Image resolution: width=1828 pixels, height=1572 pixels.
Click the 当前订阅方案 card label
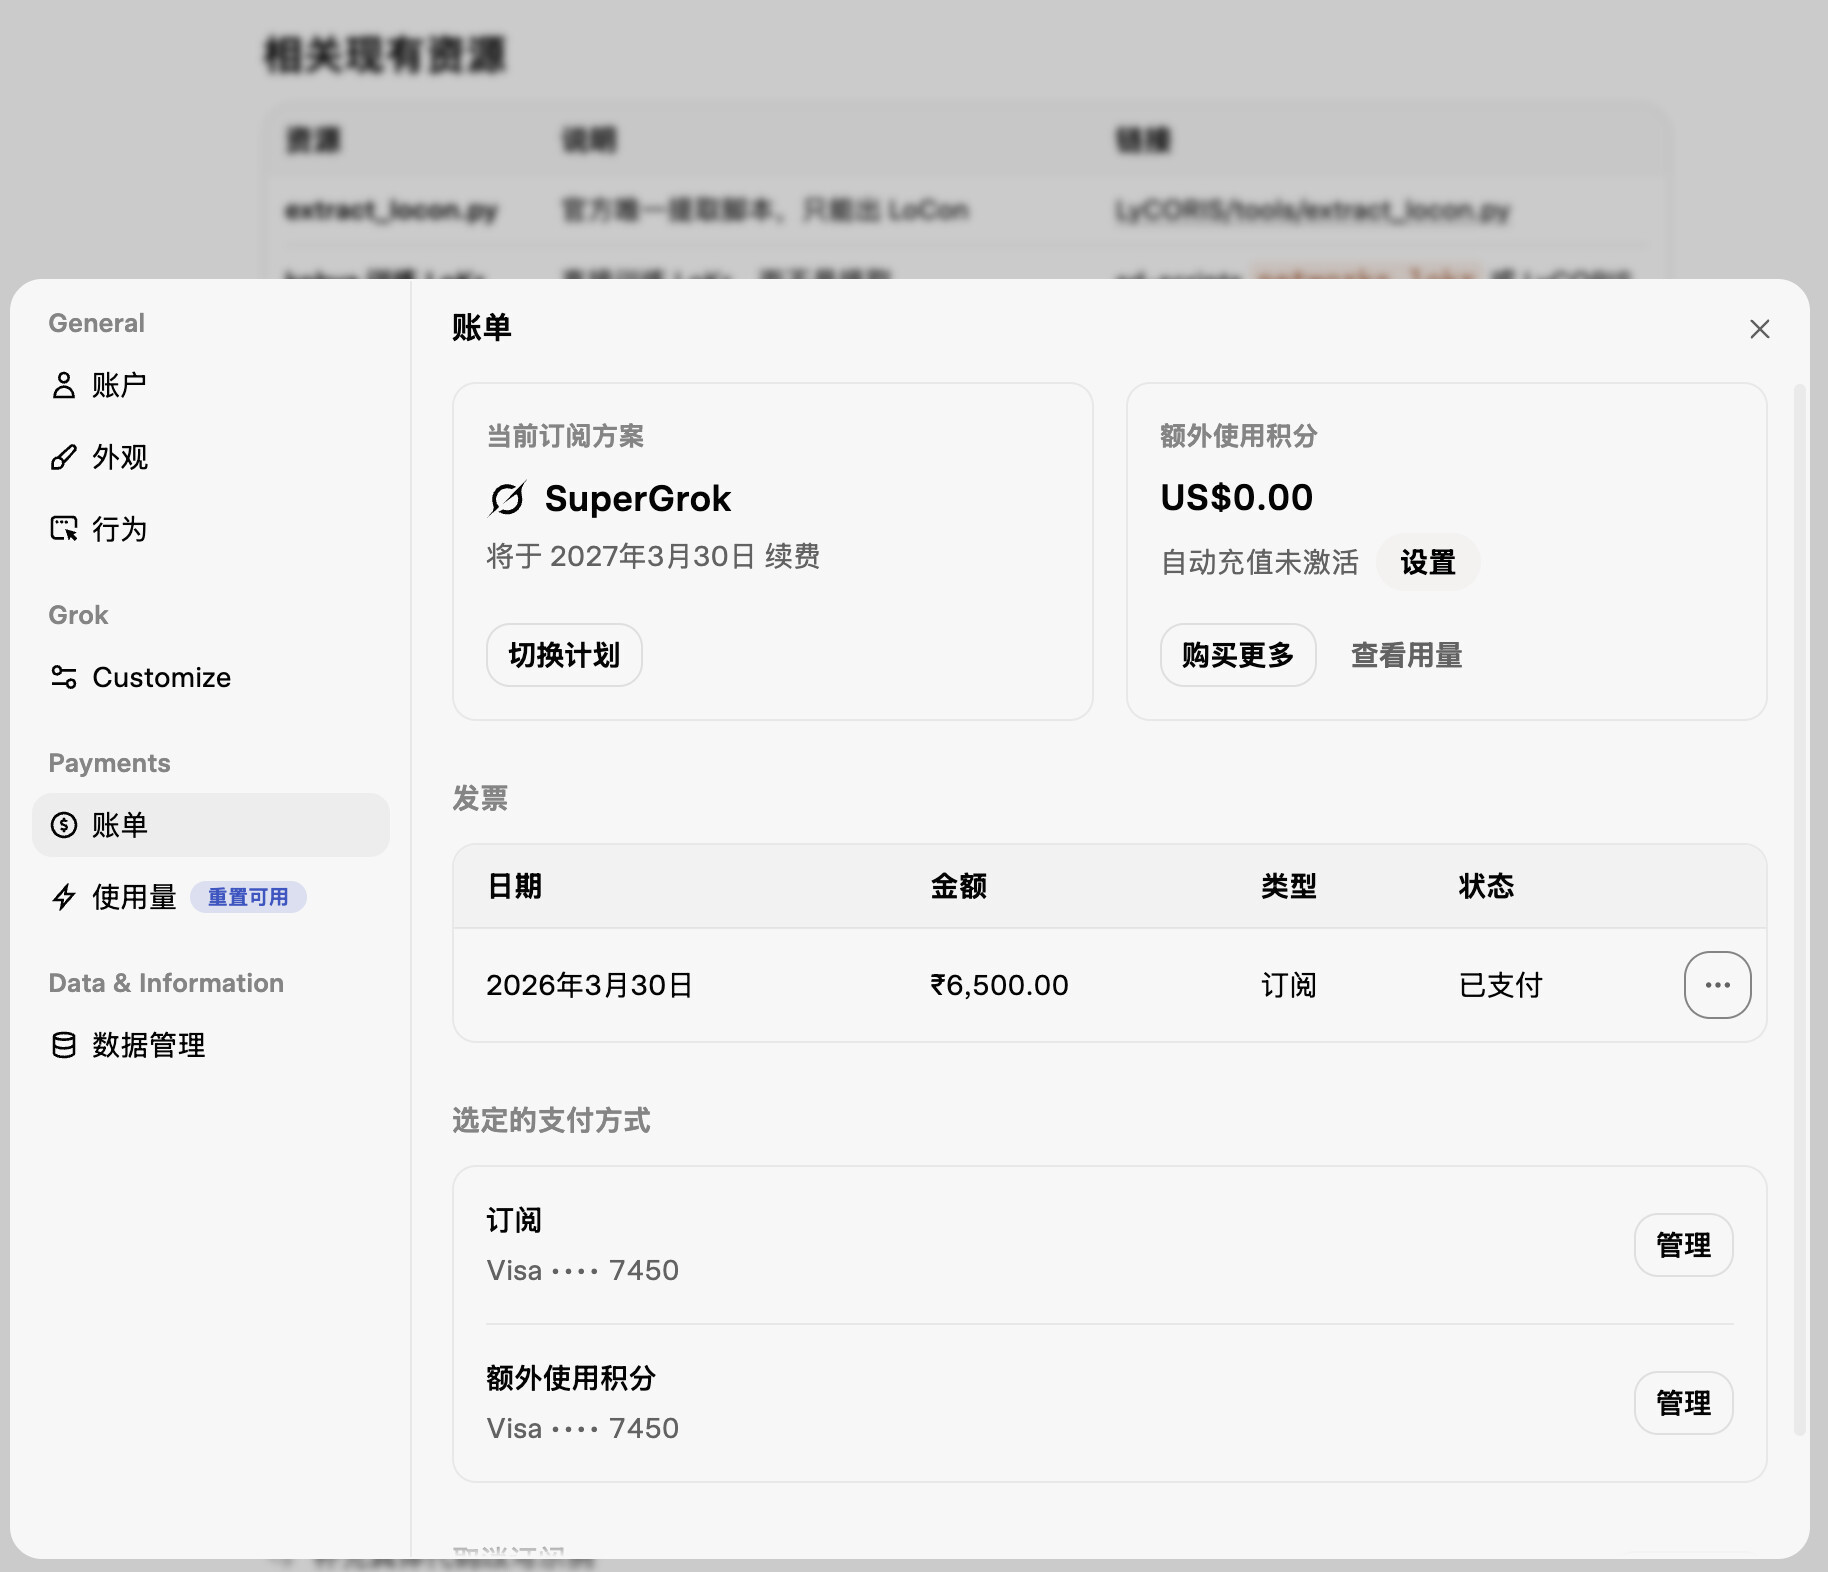(565, 436)
